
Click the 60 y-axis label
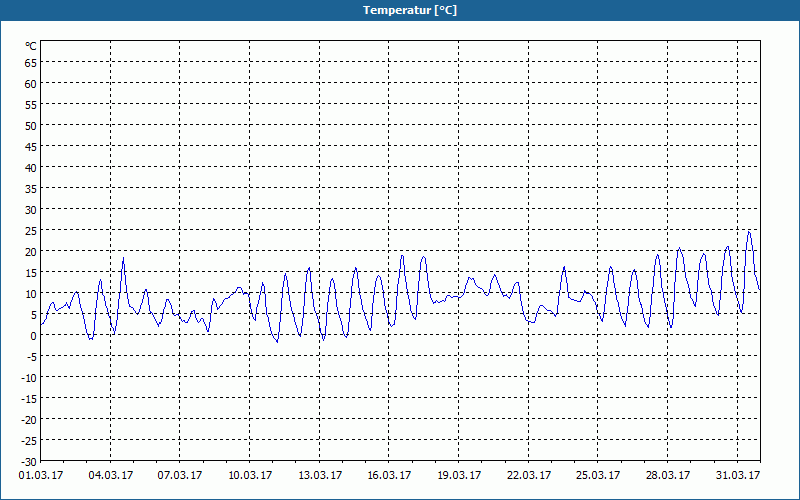point(31,84)
